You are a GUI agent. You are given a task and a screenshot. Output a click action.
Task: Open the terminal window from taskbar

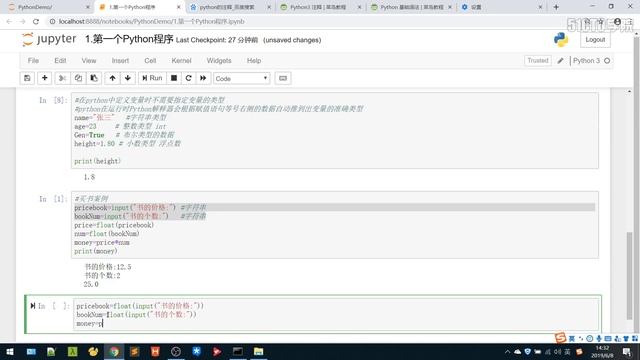pyautogui.click(x=238, y=351)
